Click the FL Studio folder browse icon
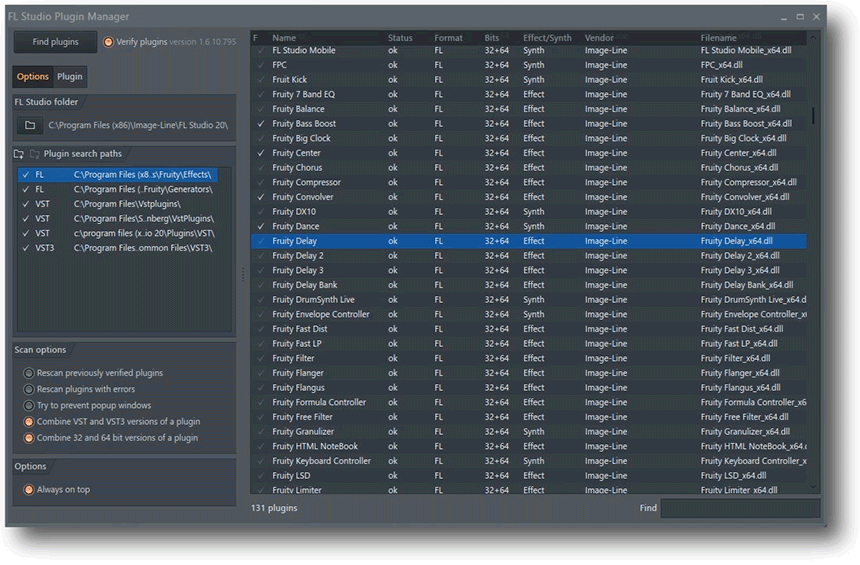The image size is (860, 565). (30, 126)
